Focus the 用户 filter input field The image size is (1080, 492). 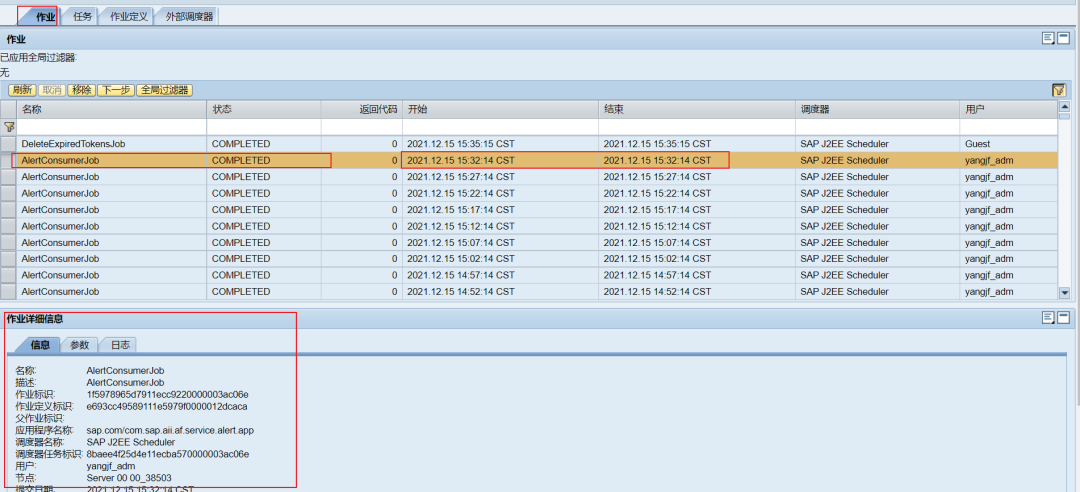[x=1008, y=127]
